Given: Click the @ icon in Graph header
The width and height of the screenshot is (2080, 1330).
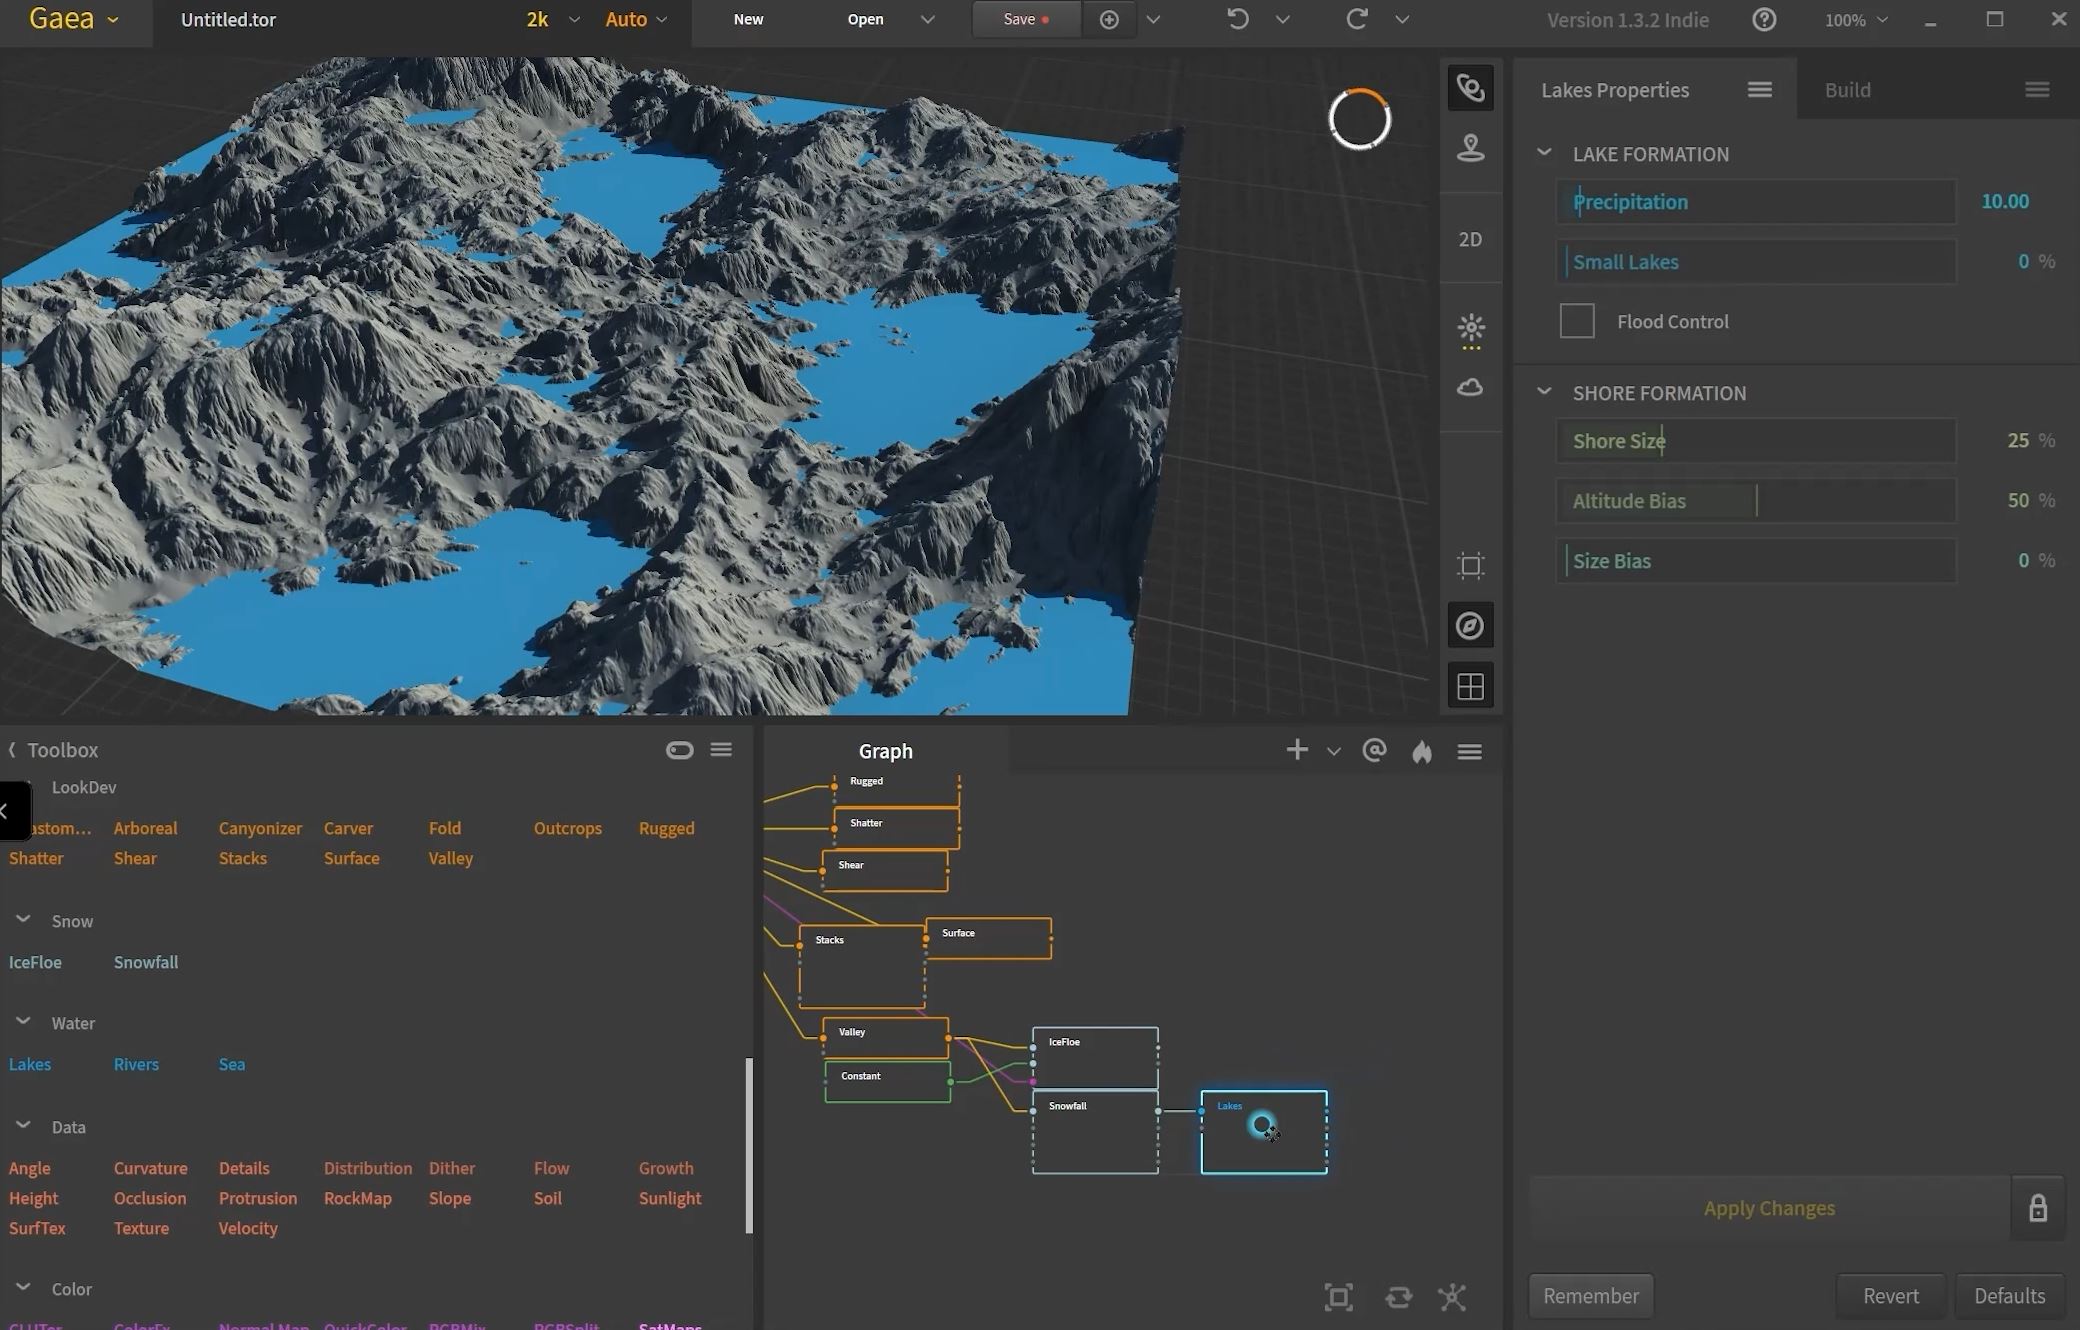Looking at the screenshot, I should click(1374, 751).
